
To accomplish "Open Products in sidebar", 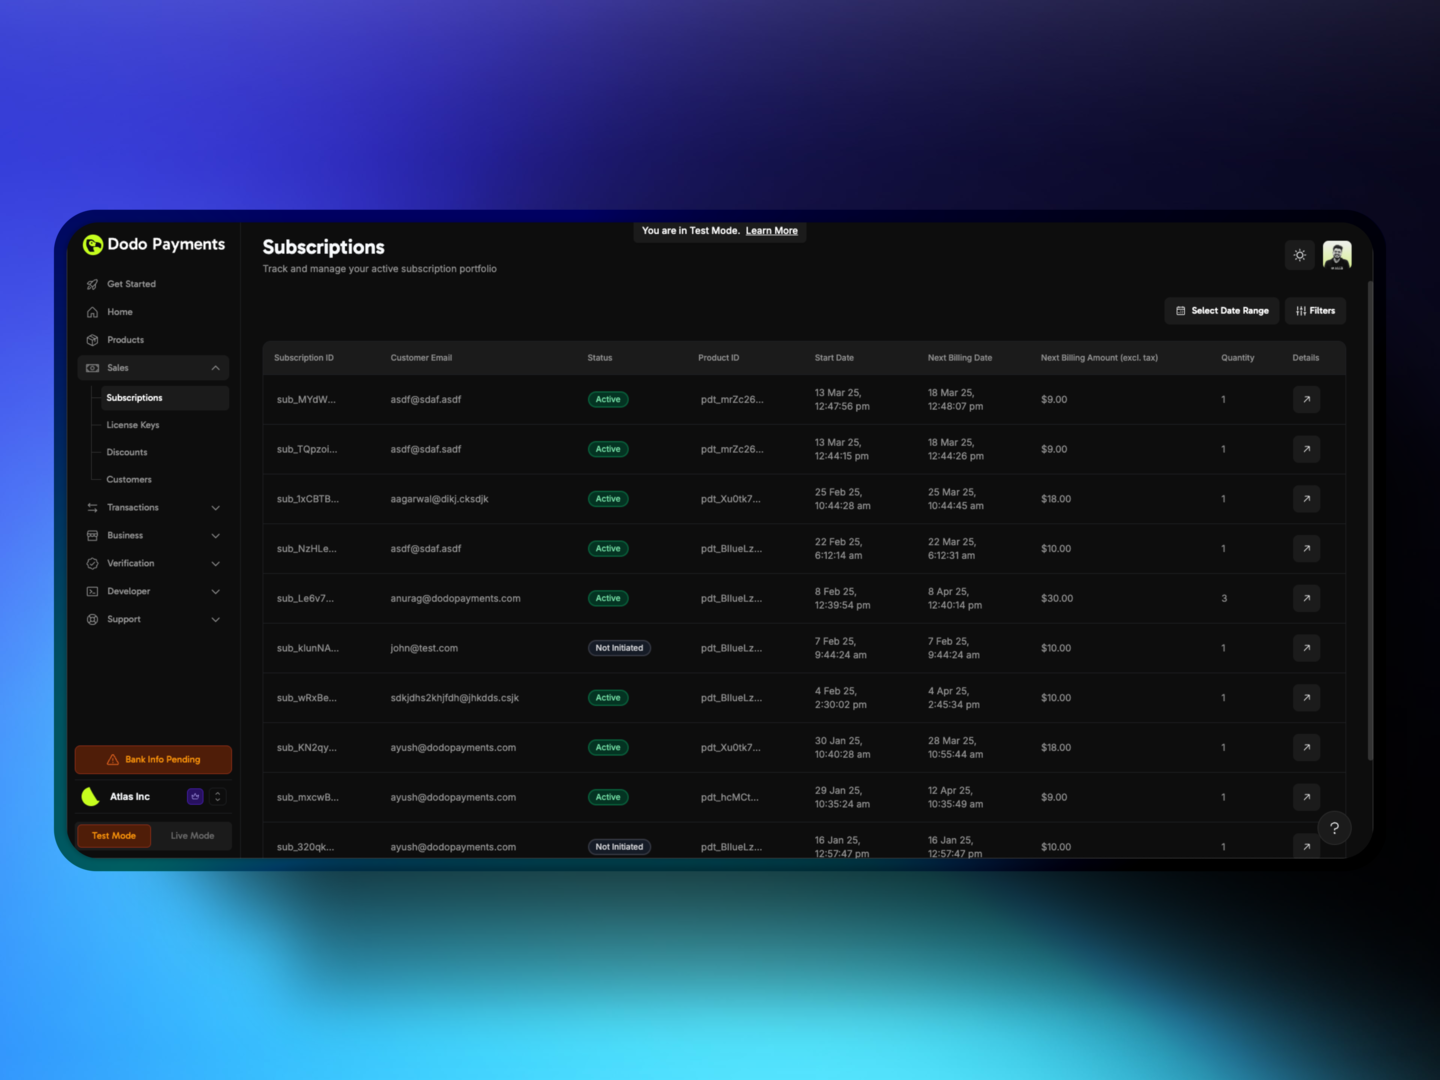I will (x=153, y=340).
